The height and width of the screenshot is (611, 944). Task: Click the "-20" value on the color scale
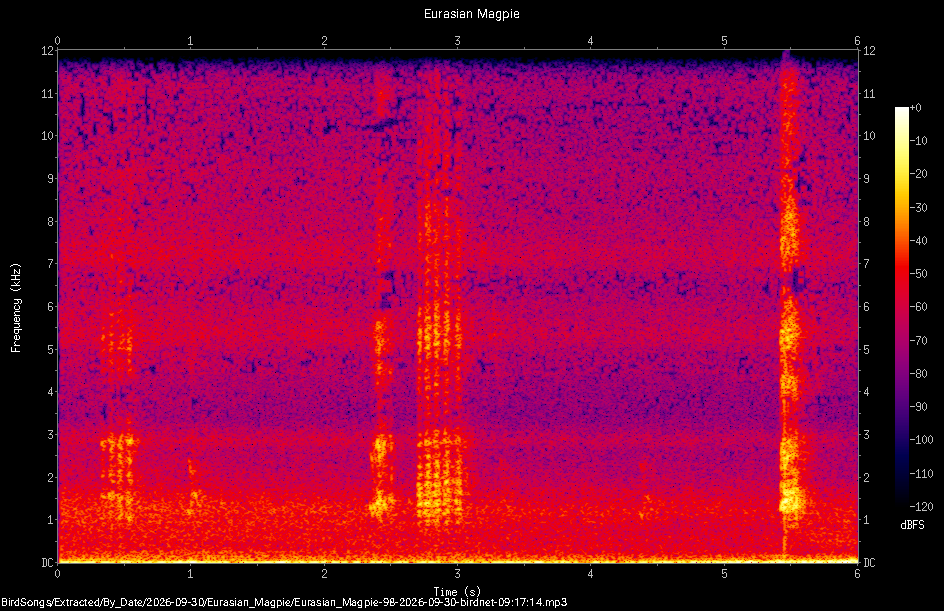(x=919, y=174)
